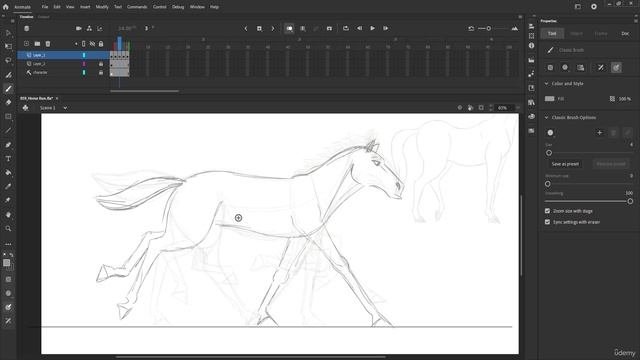Add a new custom brush shape
640x360 pixels.
600,133
